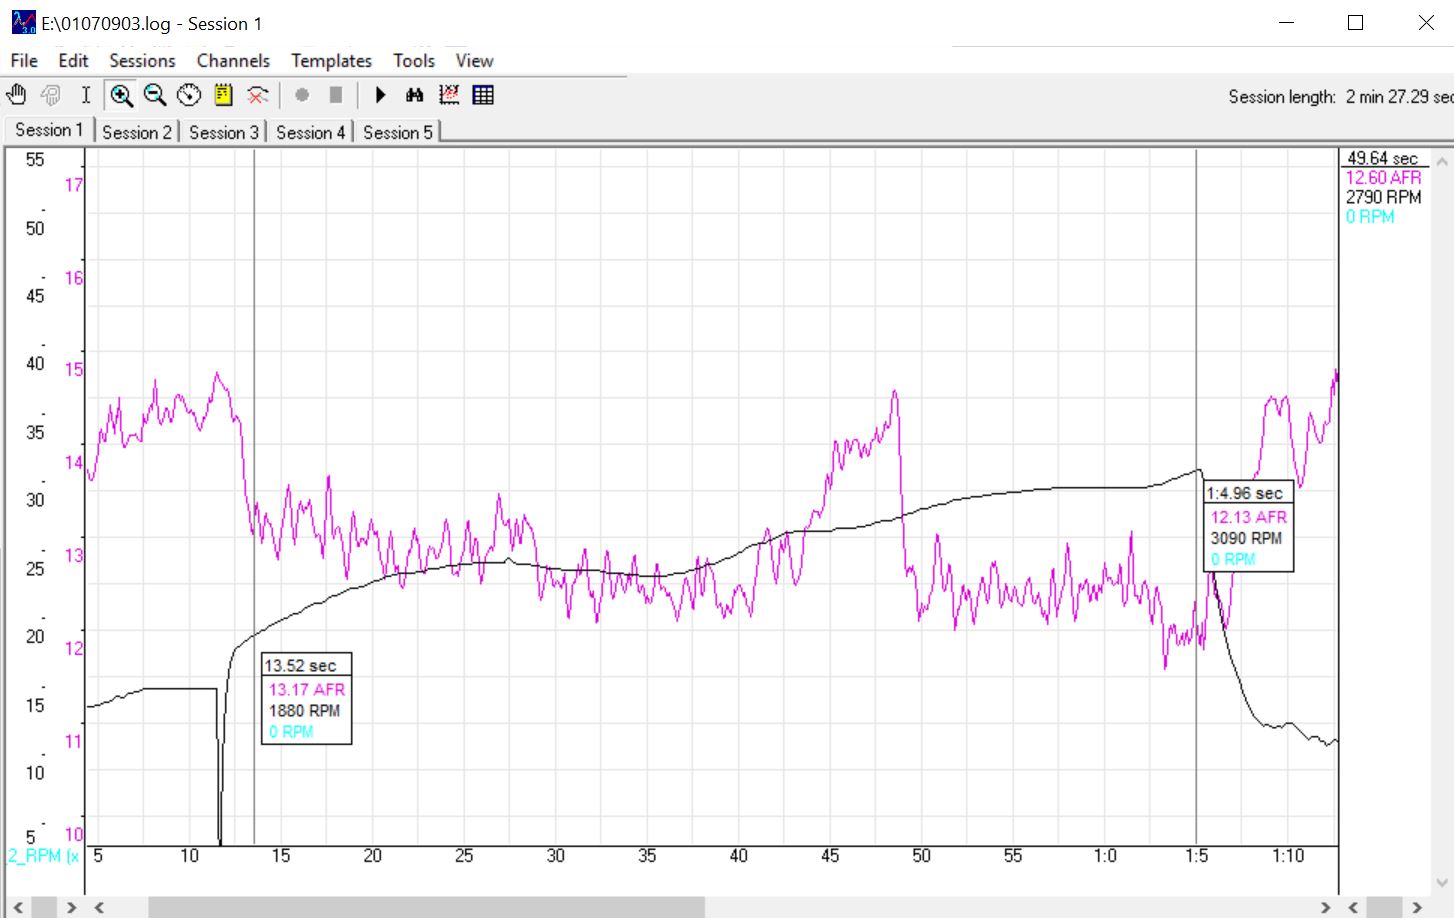Select the hand pan tool
The image size is (1454, 918).
point(17,95)
